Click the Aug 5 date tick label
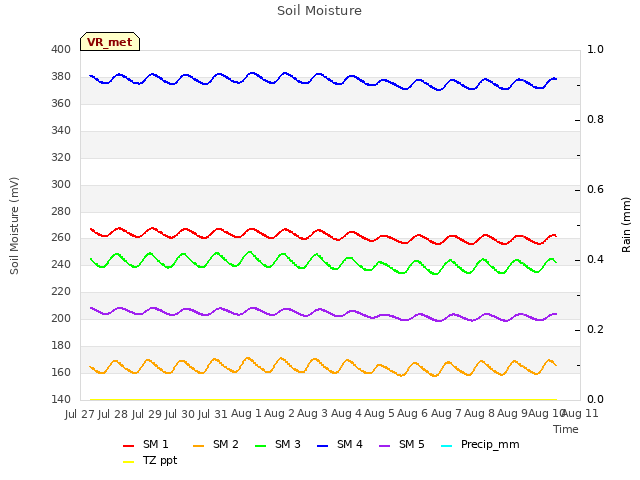 pyautogui.click(x=379, y=414)
